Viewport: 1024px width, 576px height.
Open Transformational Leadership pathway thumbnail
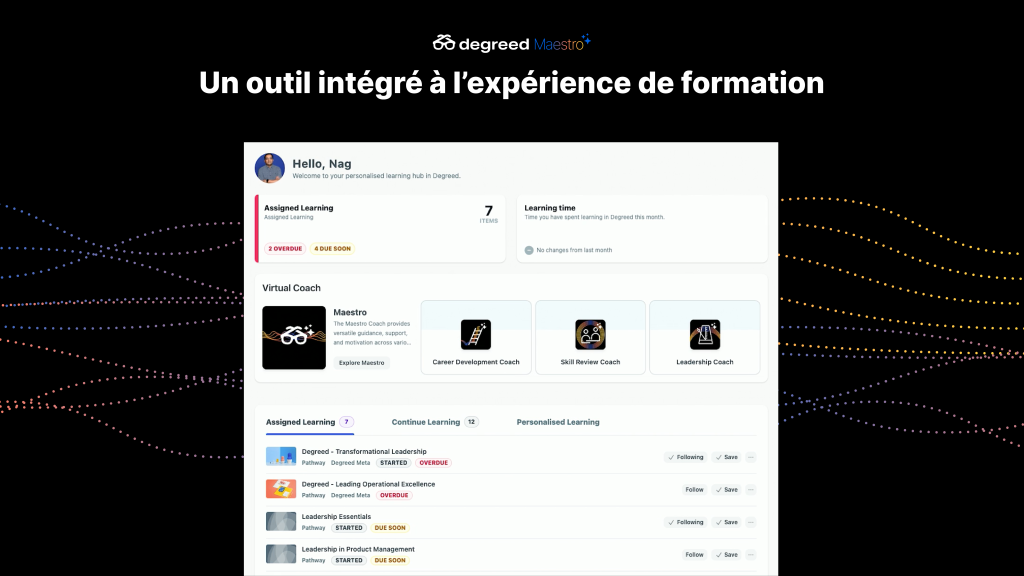click(281, 456)
